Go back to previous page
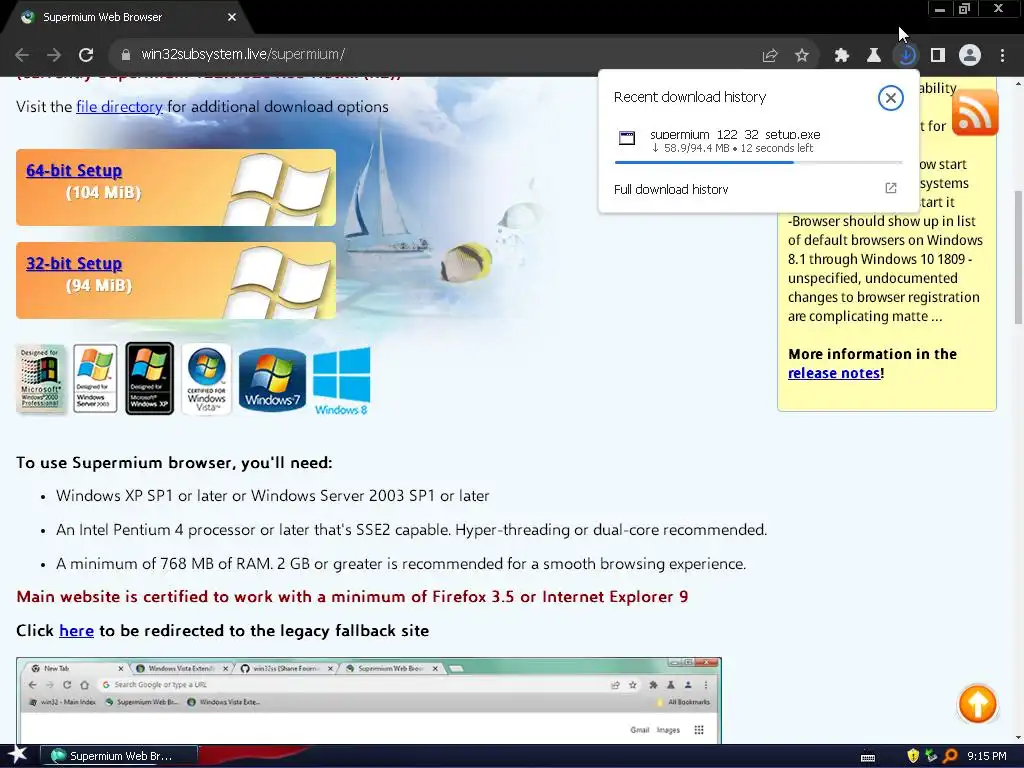This screenshot has width=1024, height=768. (x=22, y=55)
